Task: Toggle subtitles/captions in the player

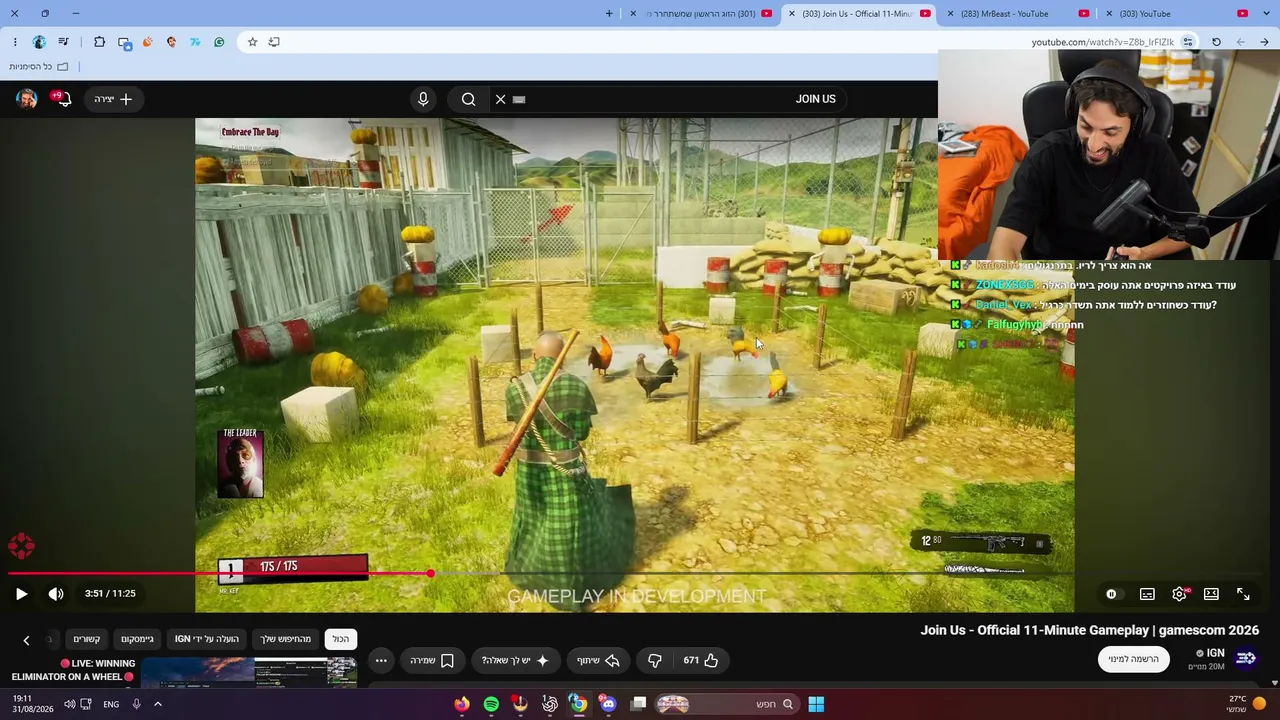Action: (x=1147, y=594)
